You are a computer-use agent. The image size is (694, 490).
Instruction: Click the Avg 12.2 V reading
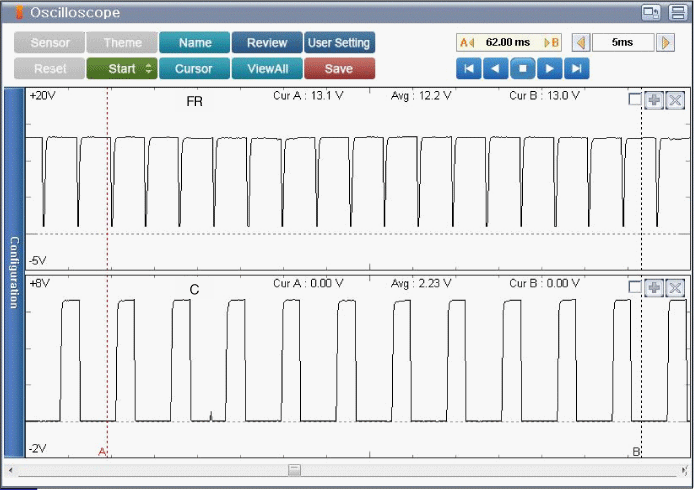(421, 96)
